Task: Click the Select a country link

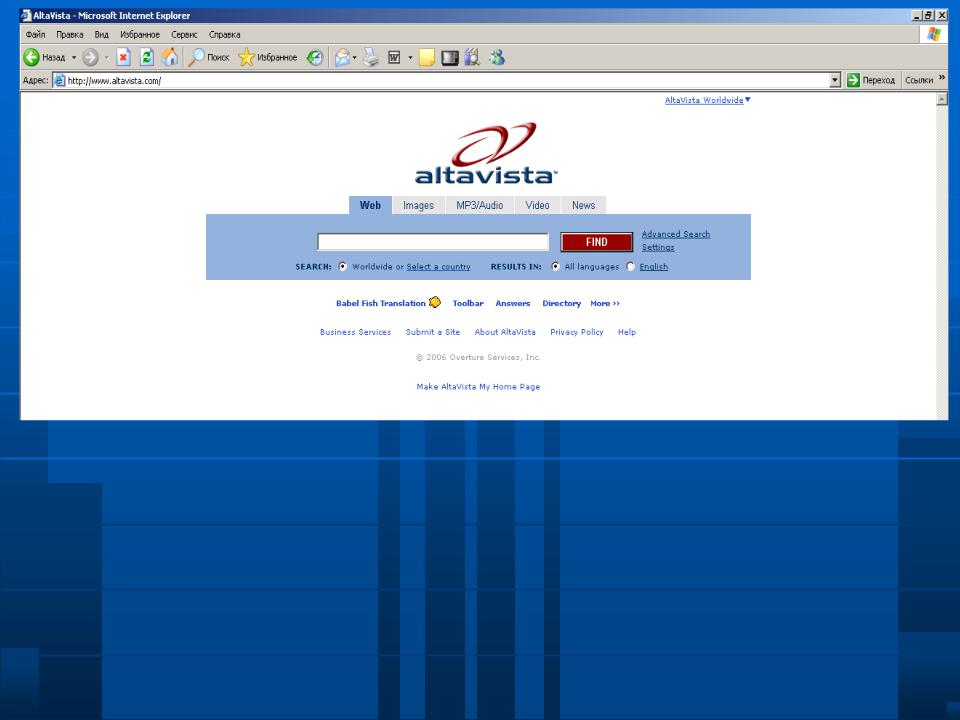Action: point(438,266)
